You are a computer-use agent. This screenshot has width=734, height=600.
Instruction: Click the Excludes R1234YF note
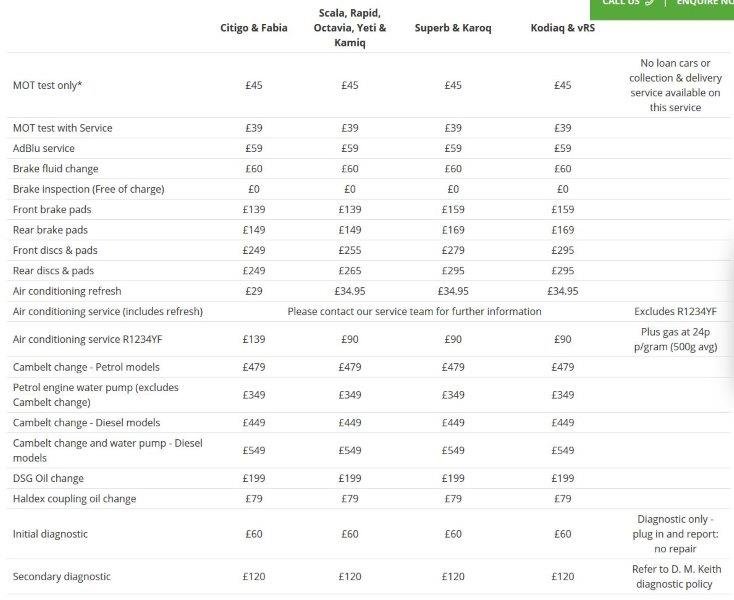click(675, 311)
